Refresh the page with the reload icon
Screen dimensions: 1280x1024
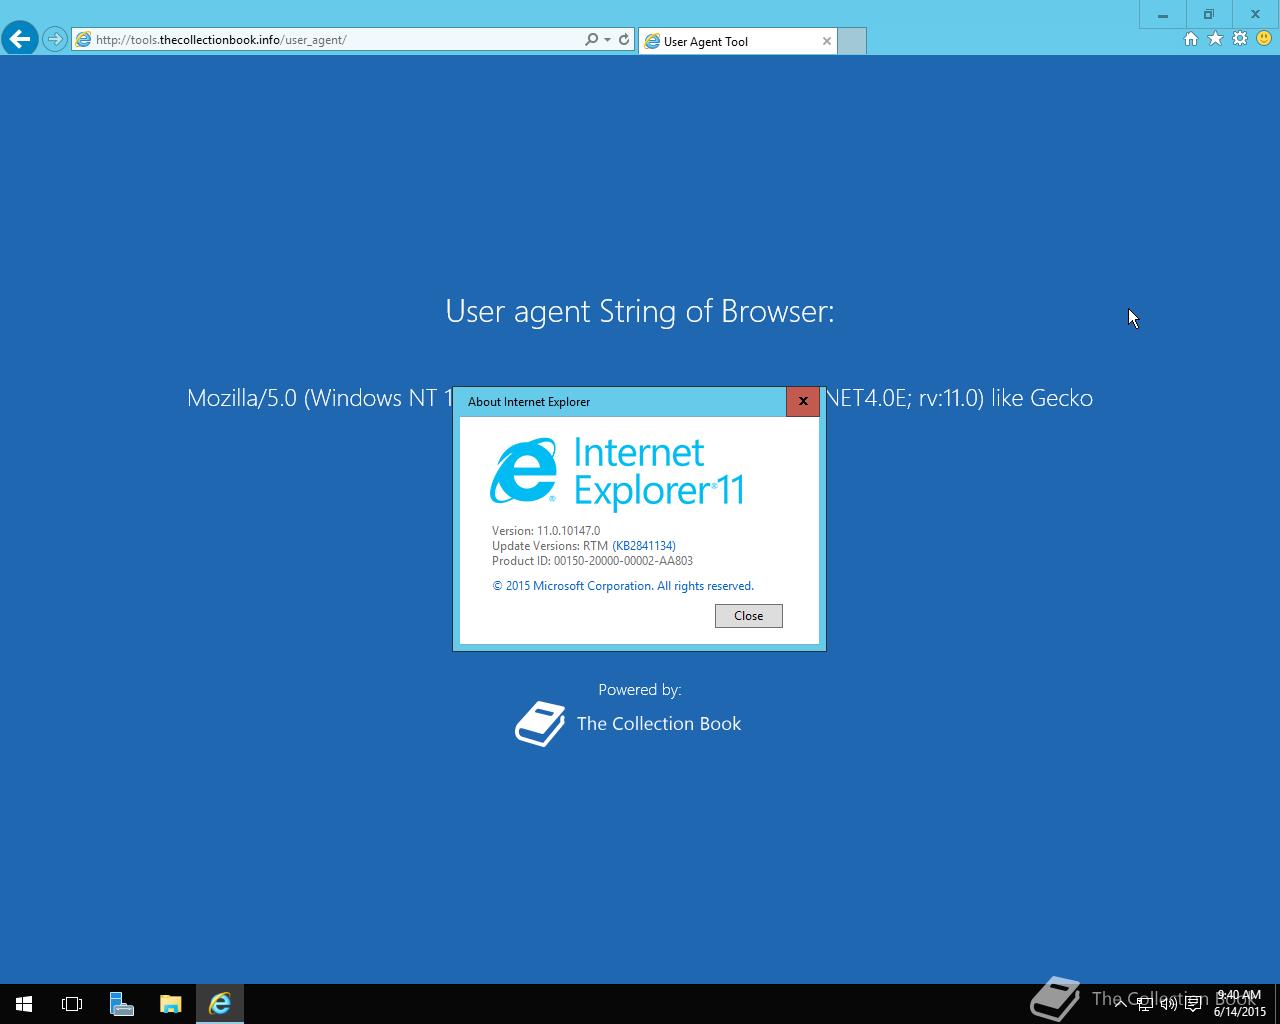pyautogui.click(x=624, y=39)
